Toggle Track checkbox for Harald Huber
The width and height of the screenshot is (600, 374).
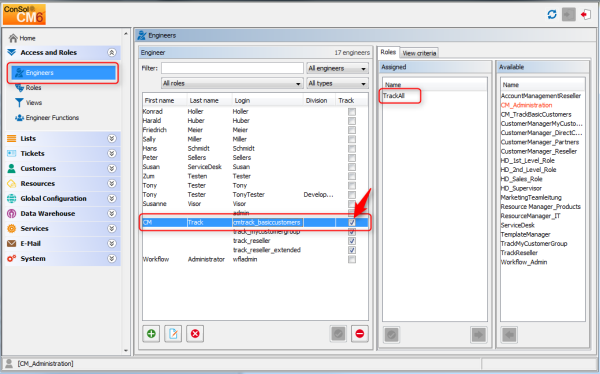[352, 121]
